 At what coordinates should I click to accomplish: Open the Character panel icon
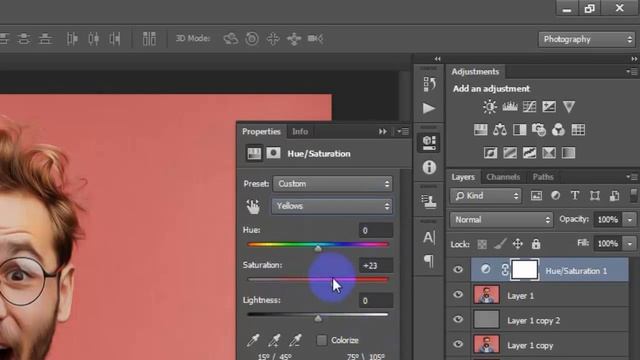pos(429,237)
